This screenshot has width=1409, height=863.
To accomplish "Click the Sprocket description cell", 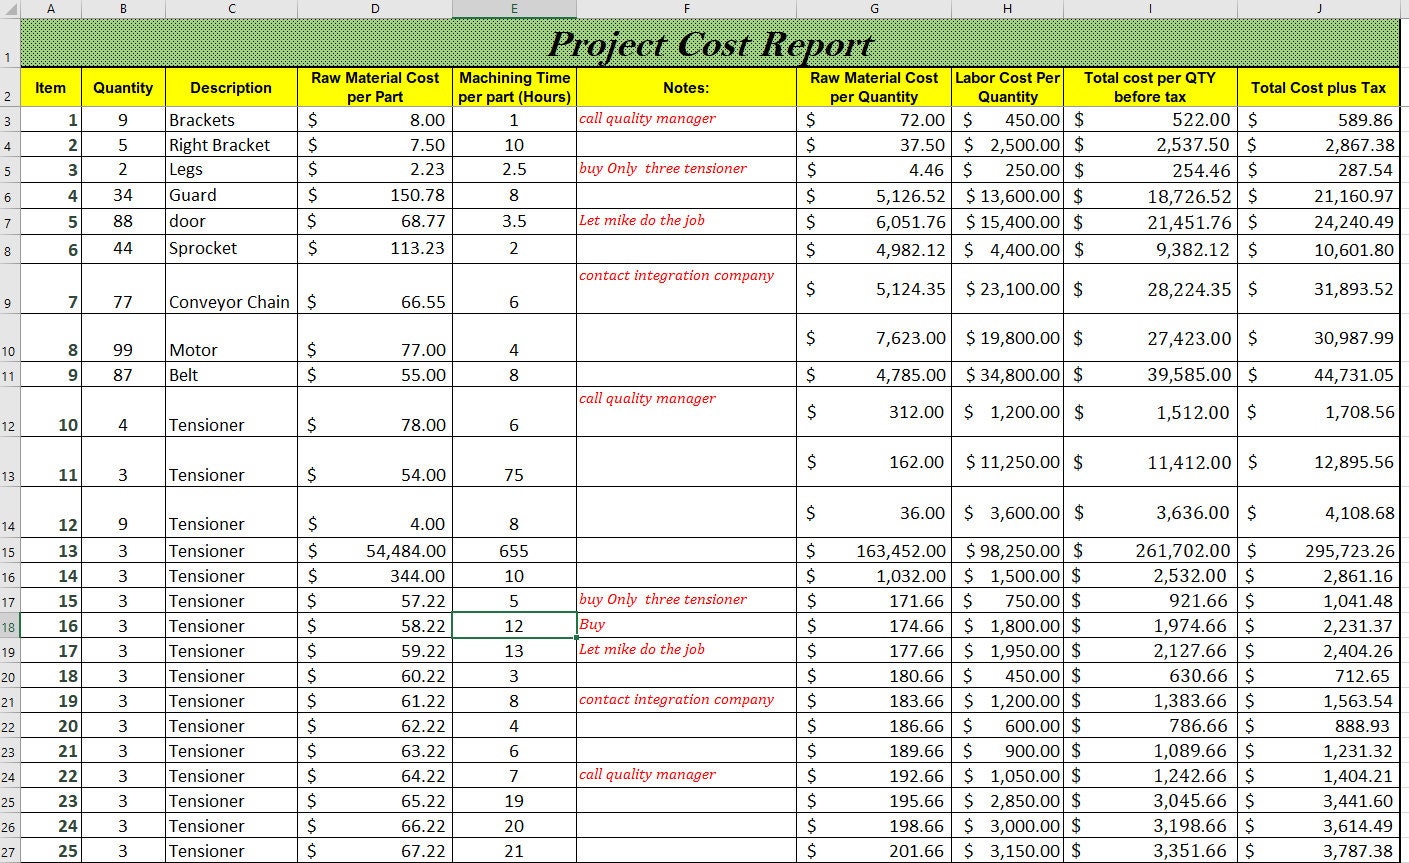I will (x=230, y=248).
